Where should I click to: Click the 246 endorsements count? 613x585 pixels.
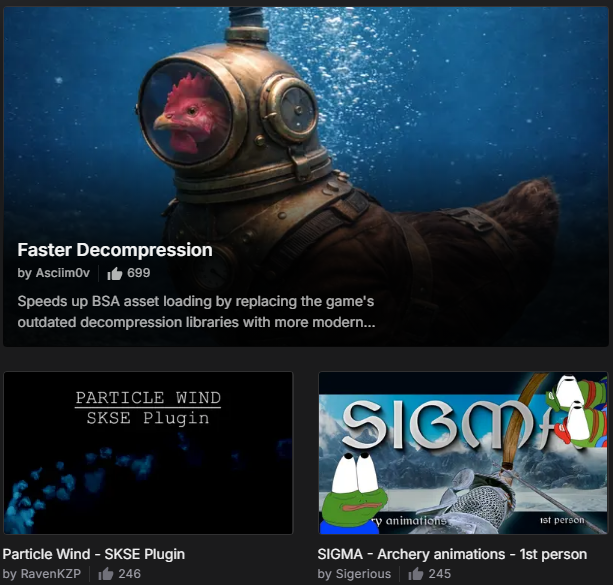click(129, 574)
